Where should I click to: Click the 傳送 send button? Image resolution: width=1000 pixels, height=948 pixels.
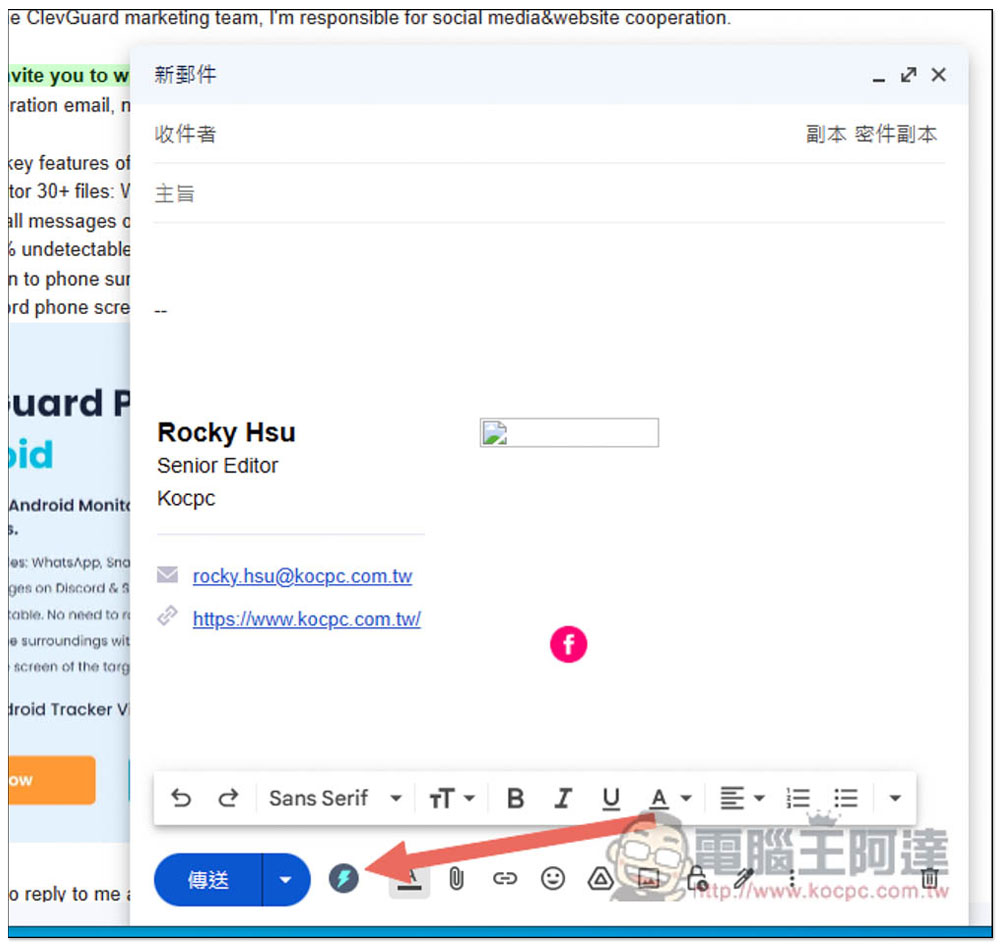[x=208, y=880]
